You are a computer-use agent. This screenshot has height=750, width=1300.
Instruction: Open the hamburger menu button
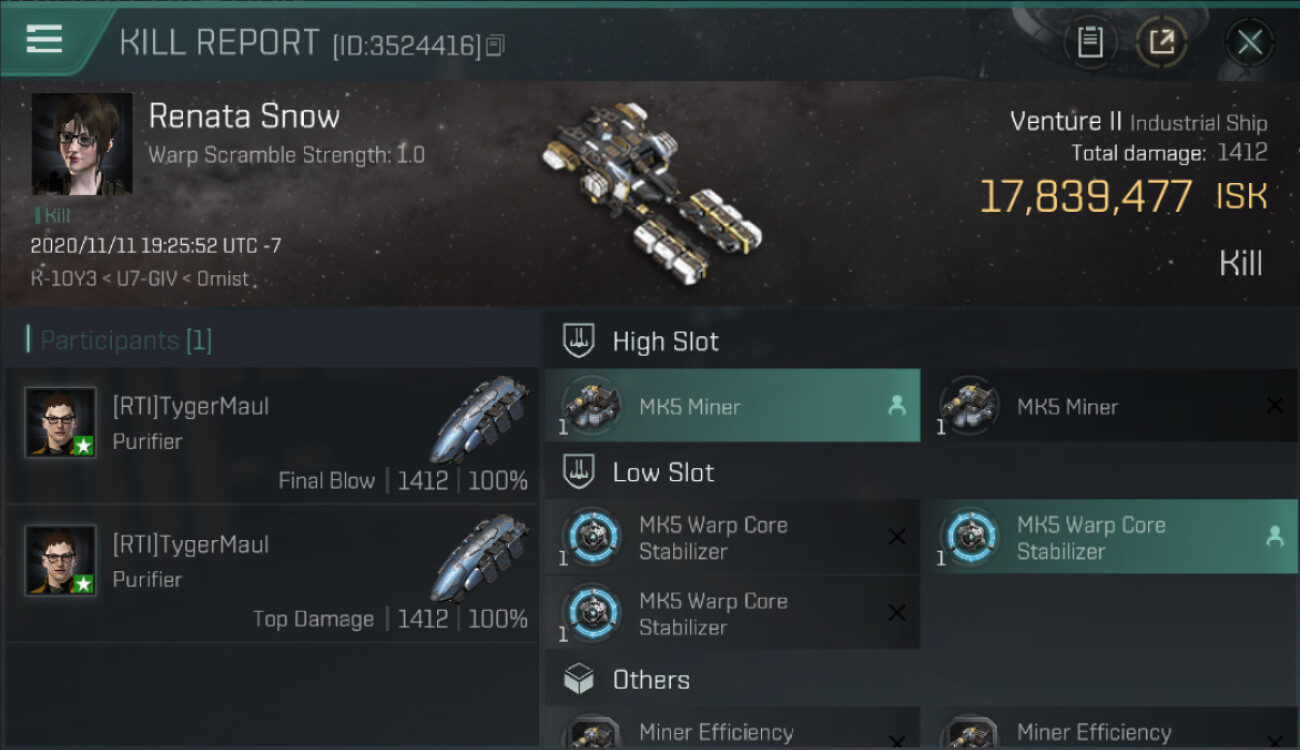[x=44, y=39]
